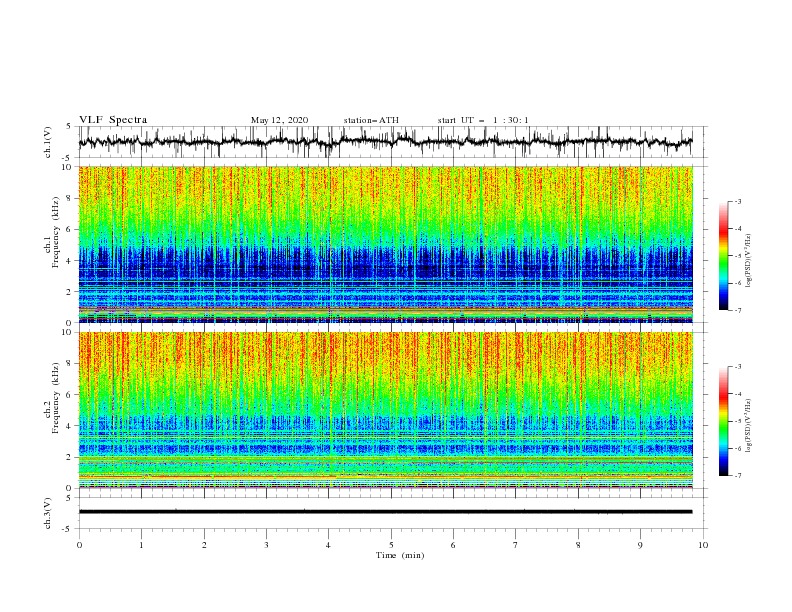Click the '0' tick on the time axis

point(79,545)
